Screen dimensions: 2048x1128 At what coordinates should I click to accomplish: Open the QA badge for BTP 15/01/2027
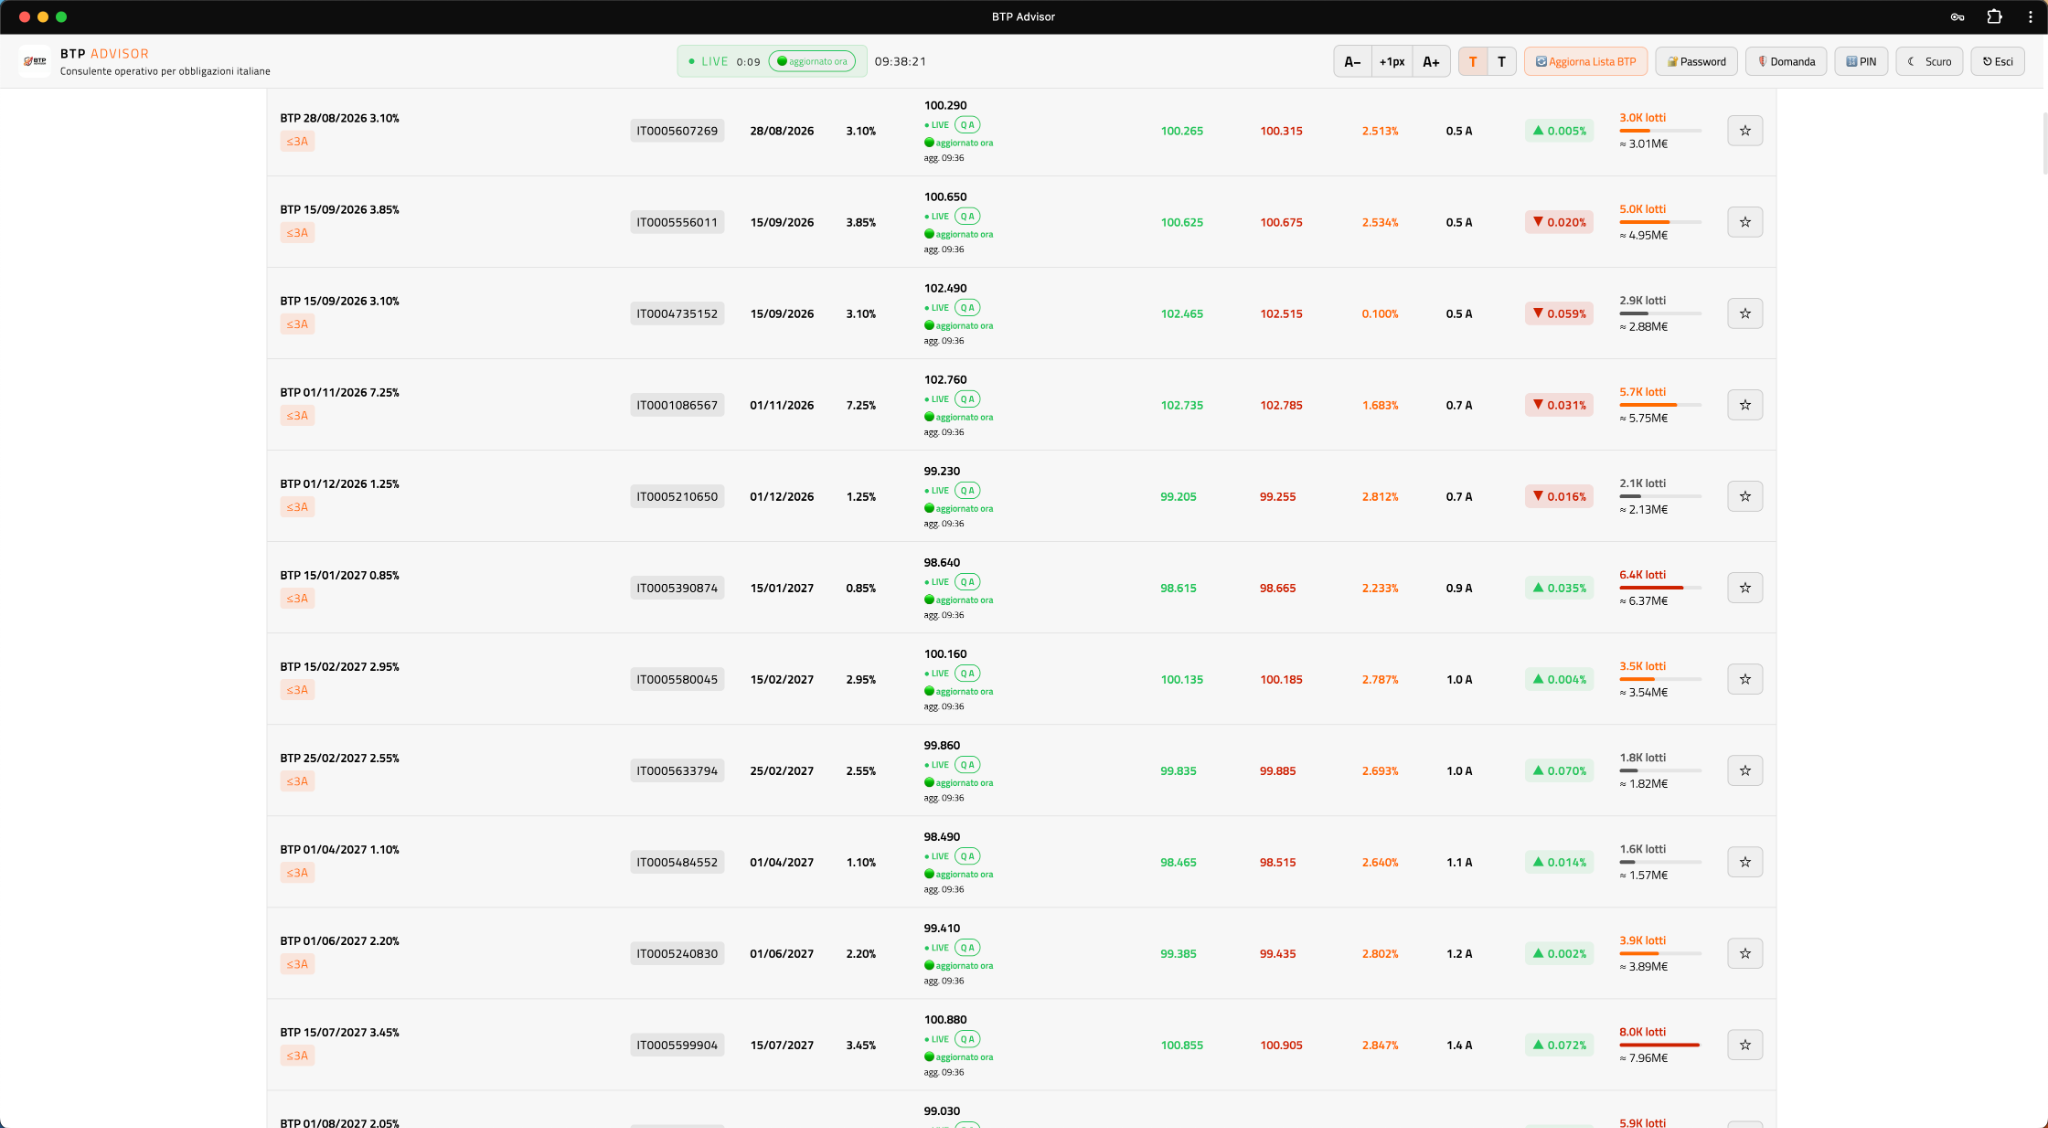[x=967, y=581]
